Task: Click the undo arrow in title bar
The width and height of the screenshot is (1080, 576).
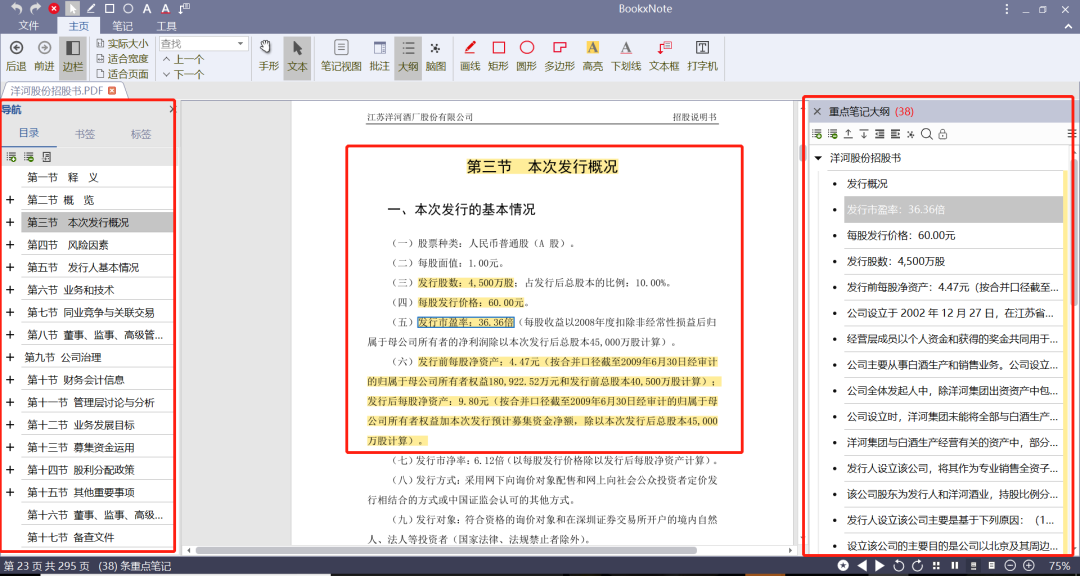Action: point(17,8)
